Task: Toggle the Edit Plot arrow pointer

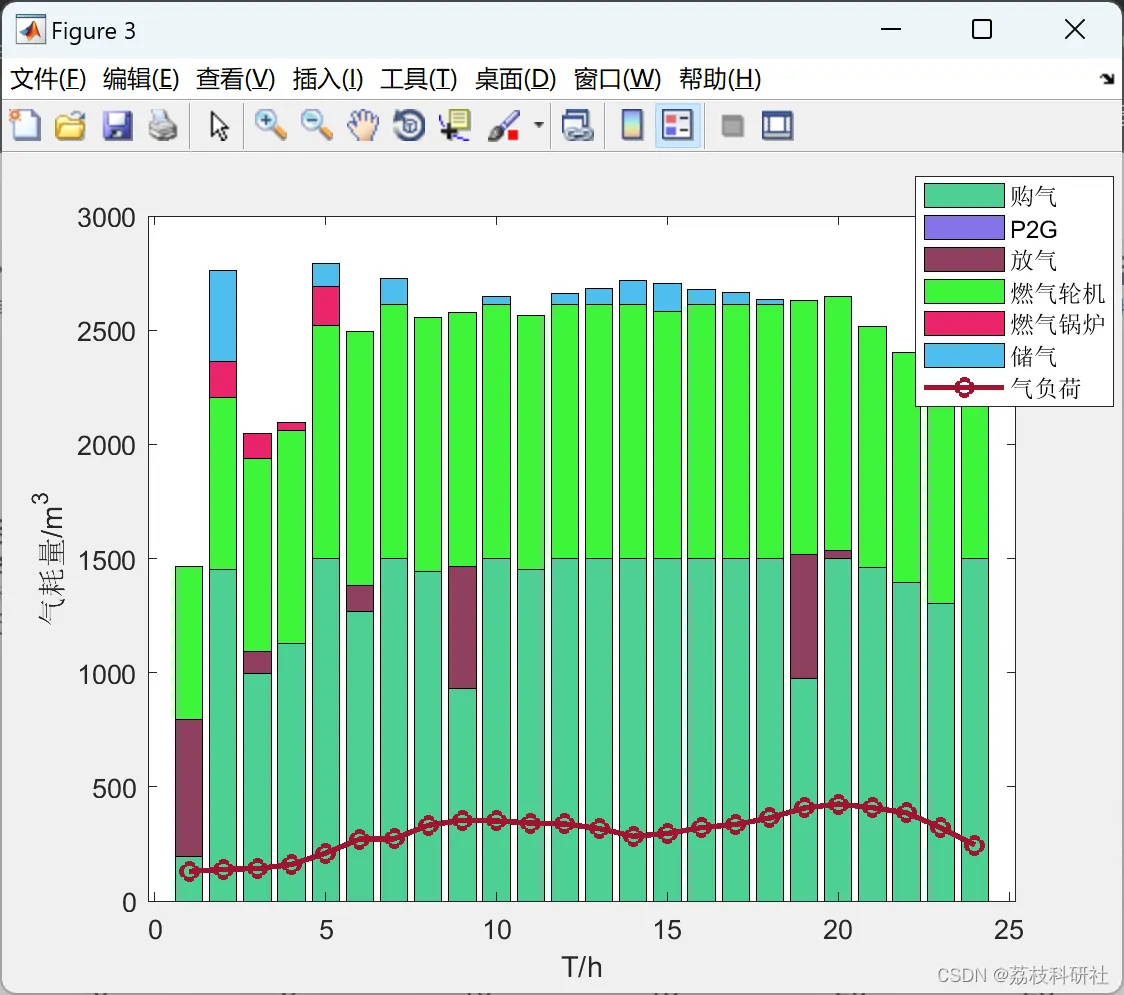Action: [x=219, y=125]
